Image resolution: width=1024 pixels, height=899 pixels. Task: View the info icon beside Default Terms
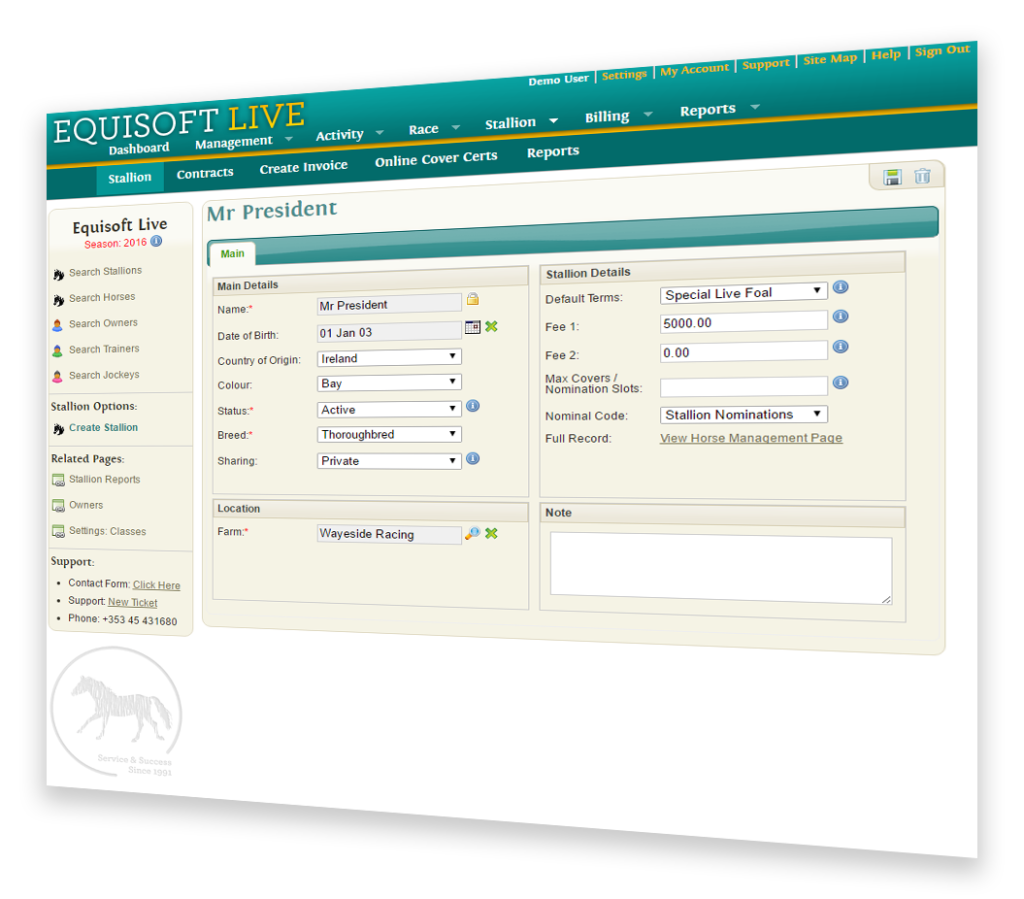coord(840,287)
